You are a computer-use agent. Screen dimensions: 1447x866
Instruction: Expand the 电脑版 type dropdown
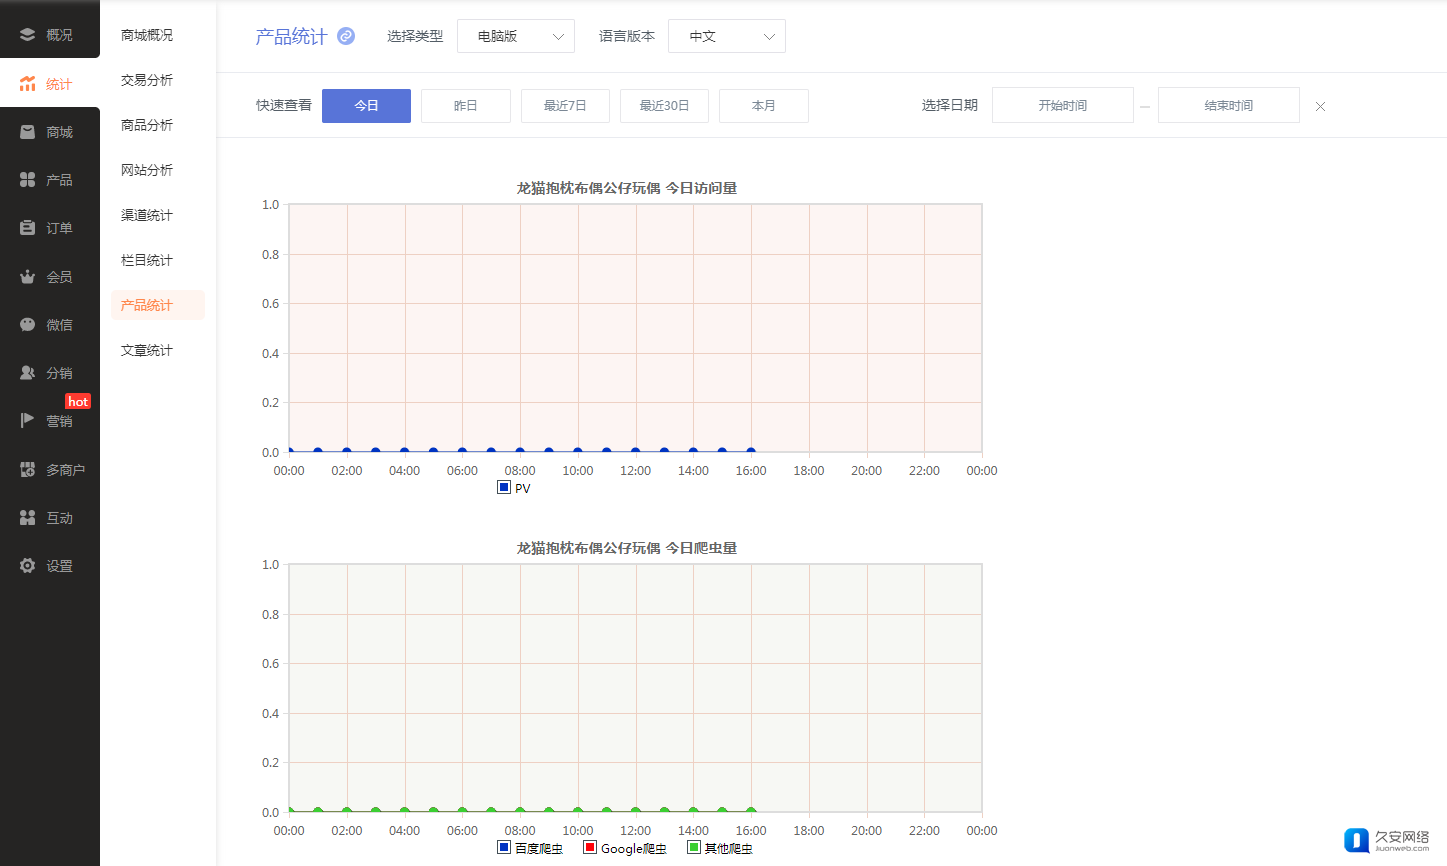pos(515,36)
